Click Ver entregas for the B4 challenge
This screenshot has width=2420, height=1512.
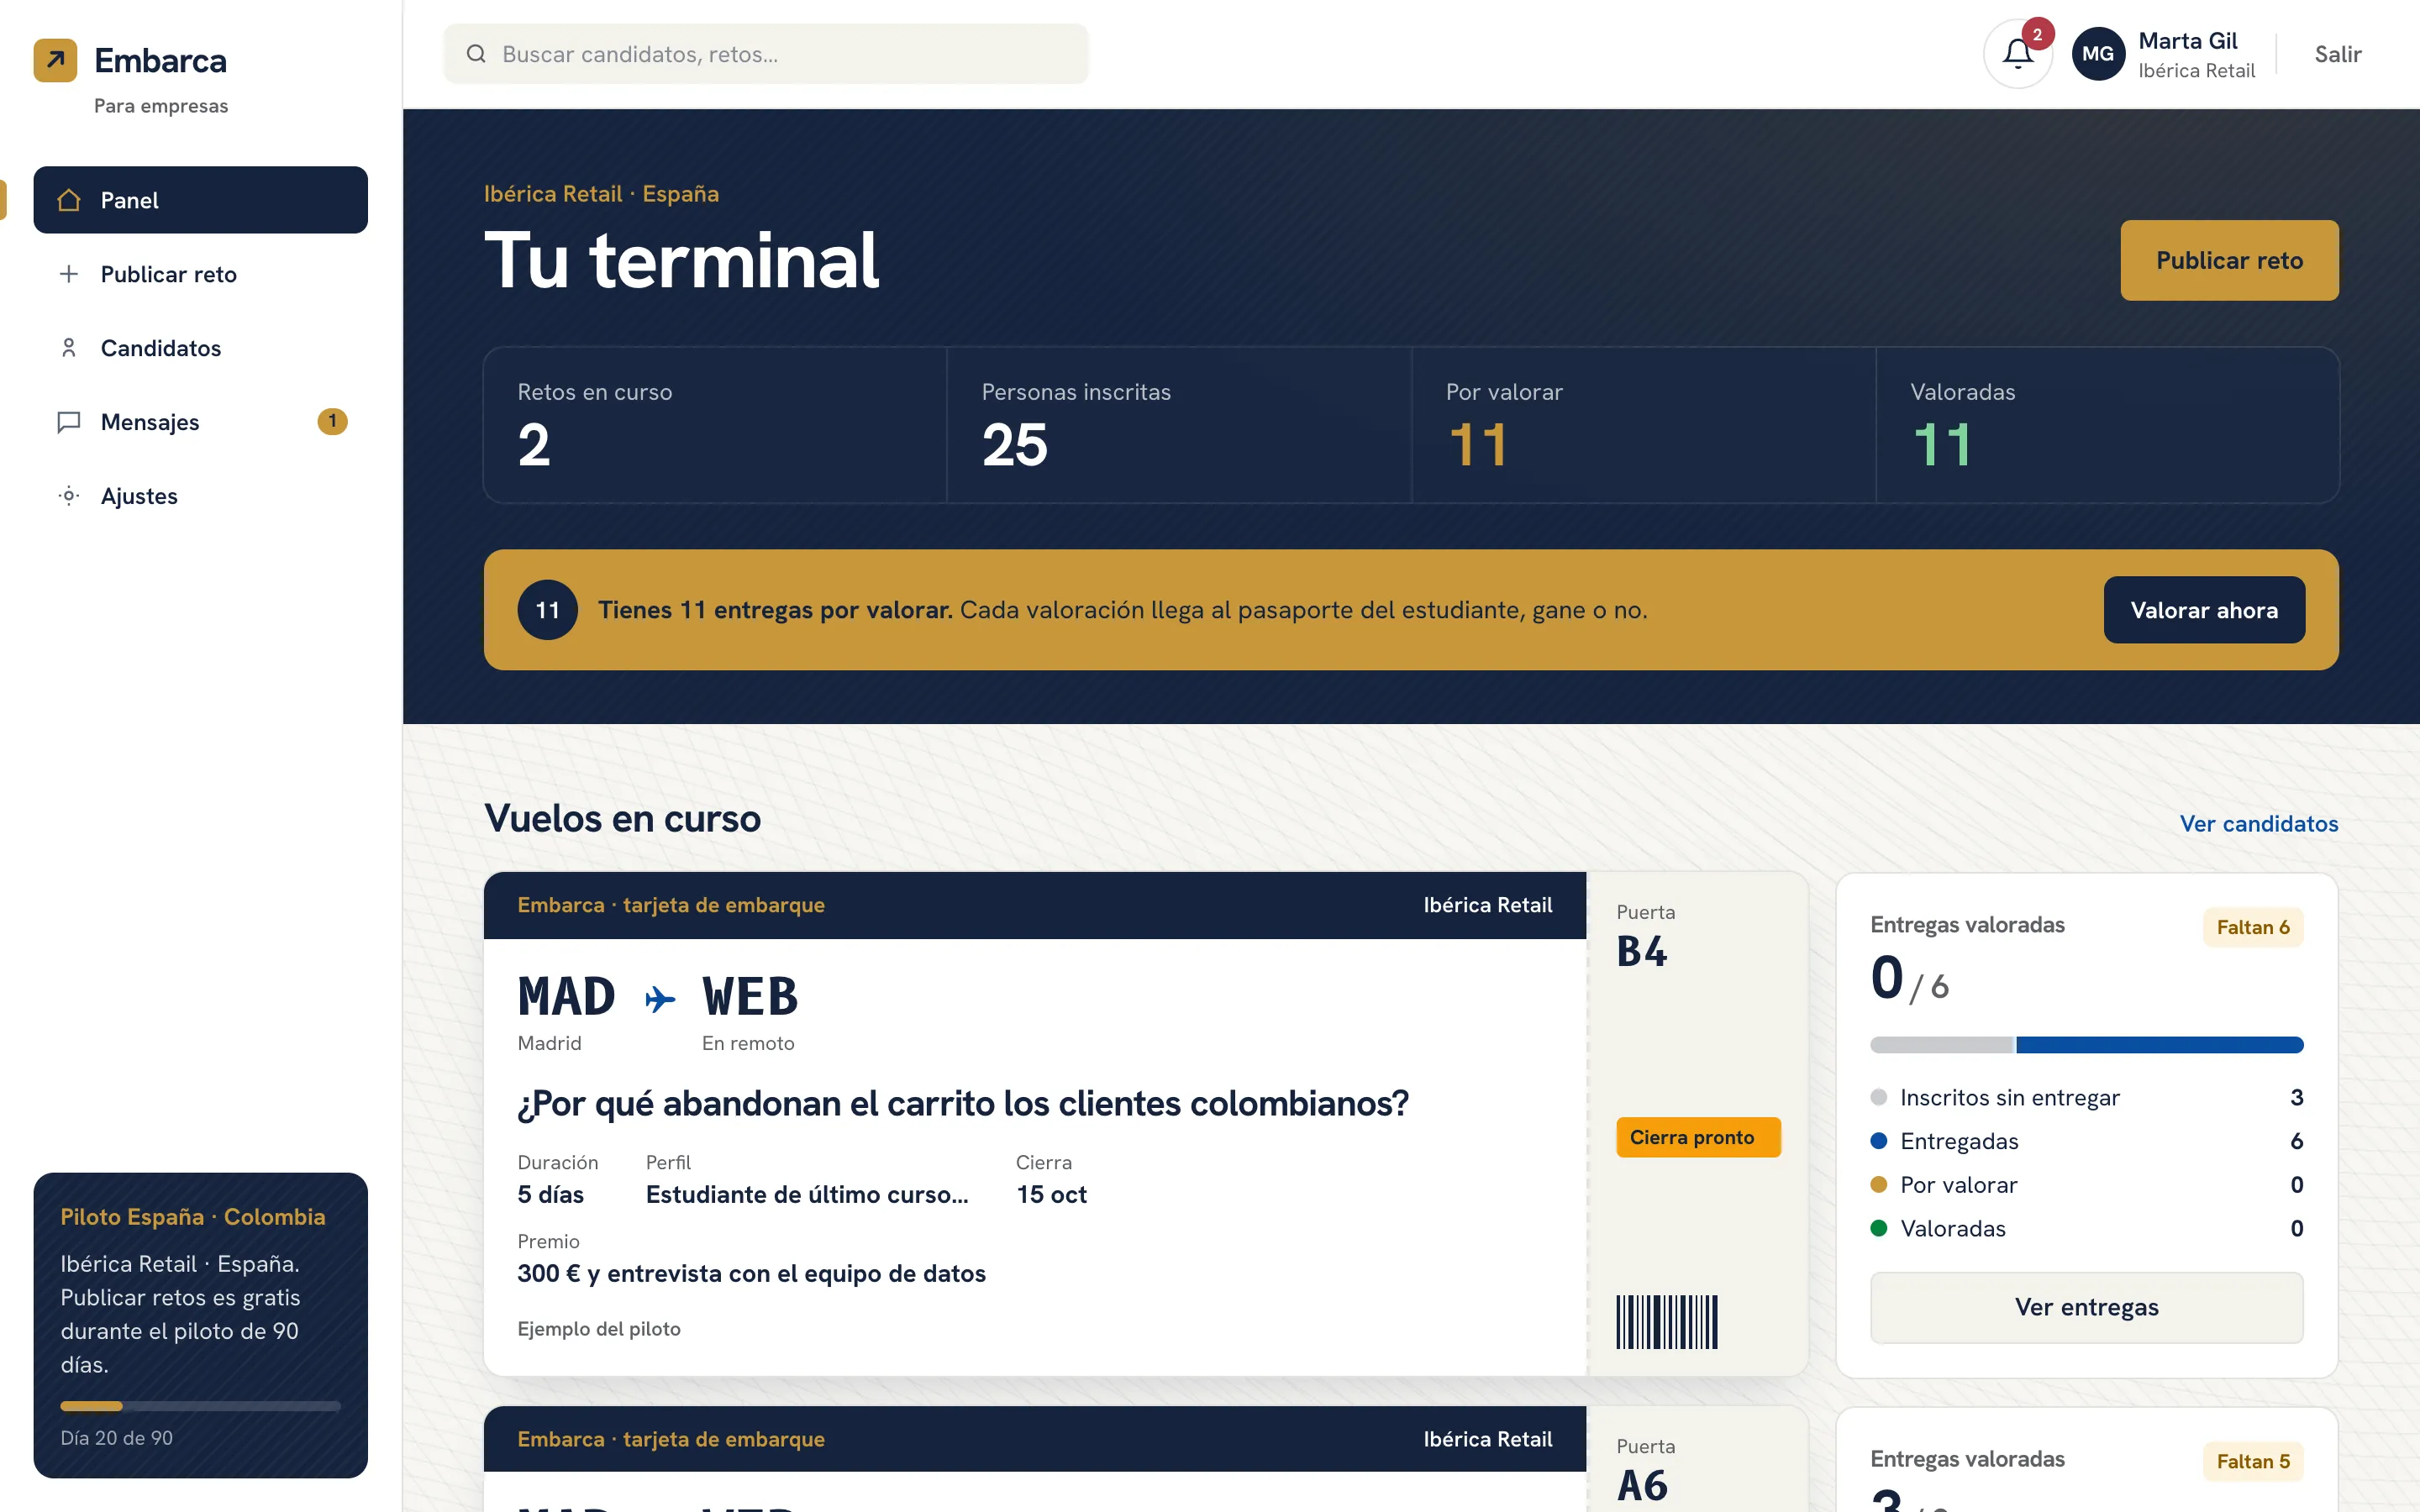point(2086,1307)
